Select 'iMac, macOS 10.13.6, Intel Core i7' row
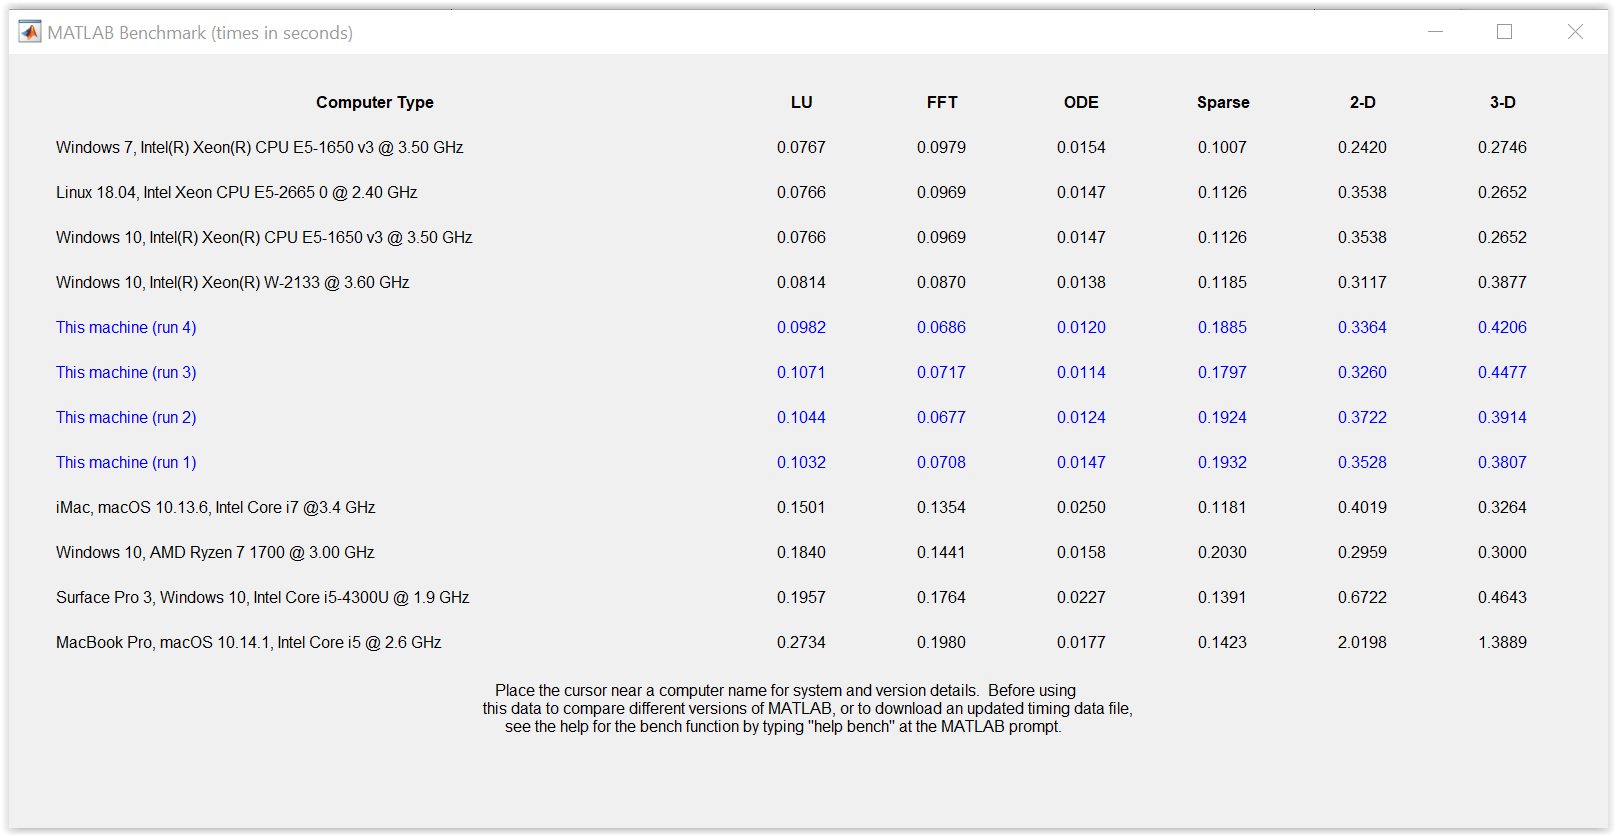 216,507
